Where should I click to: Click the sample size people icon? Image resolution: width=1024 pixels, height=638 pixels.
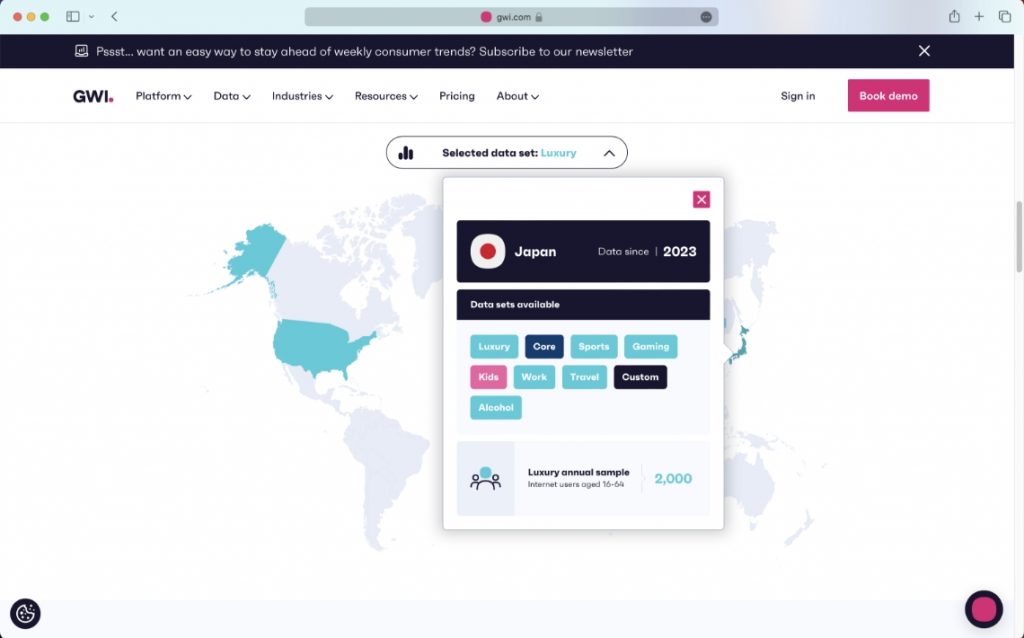click(487, 479)
